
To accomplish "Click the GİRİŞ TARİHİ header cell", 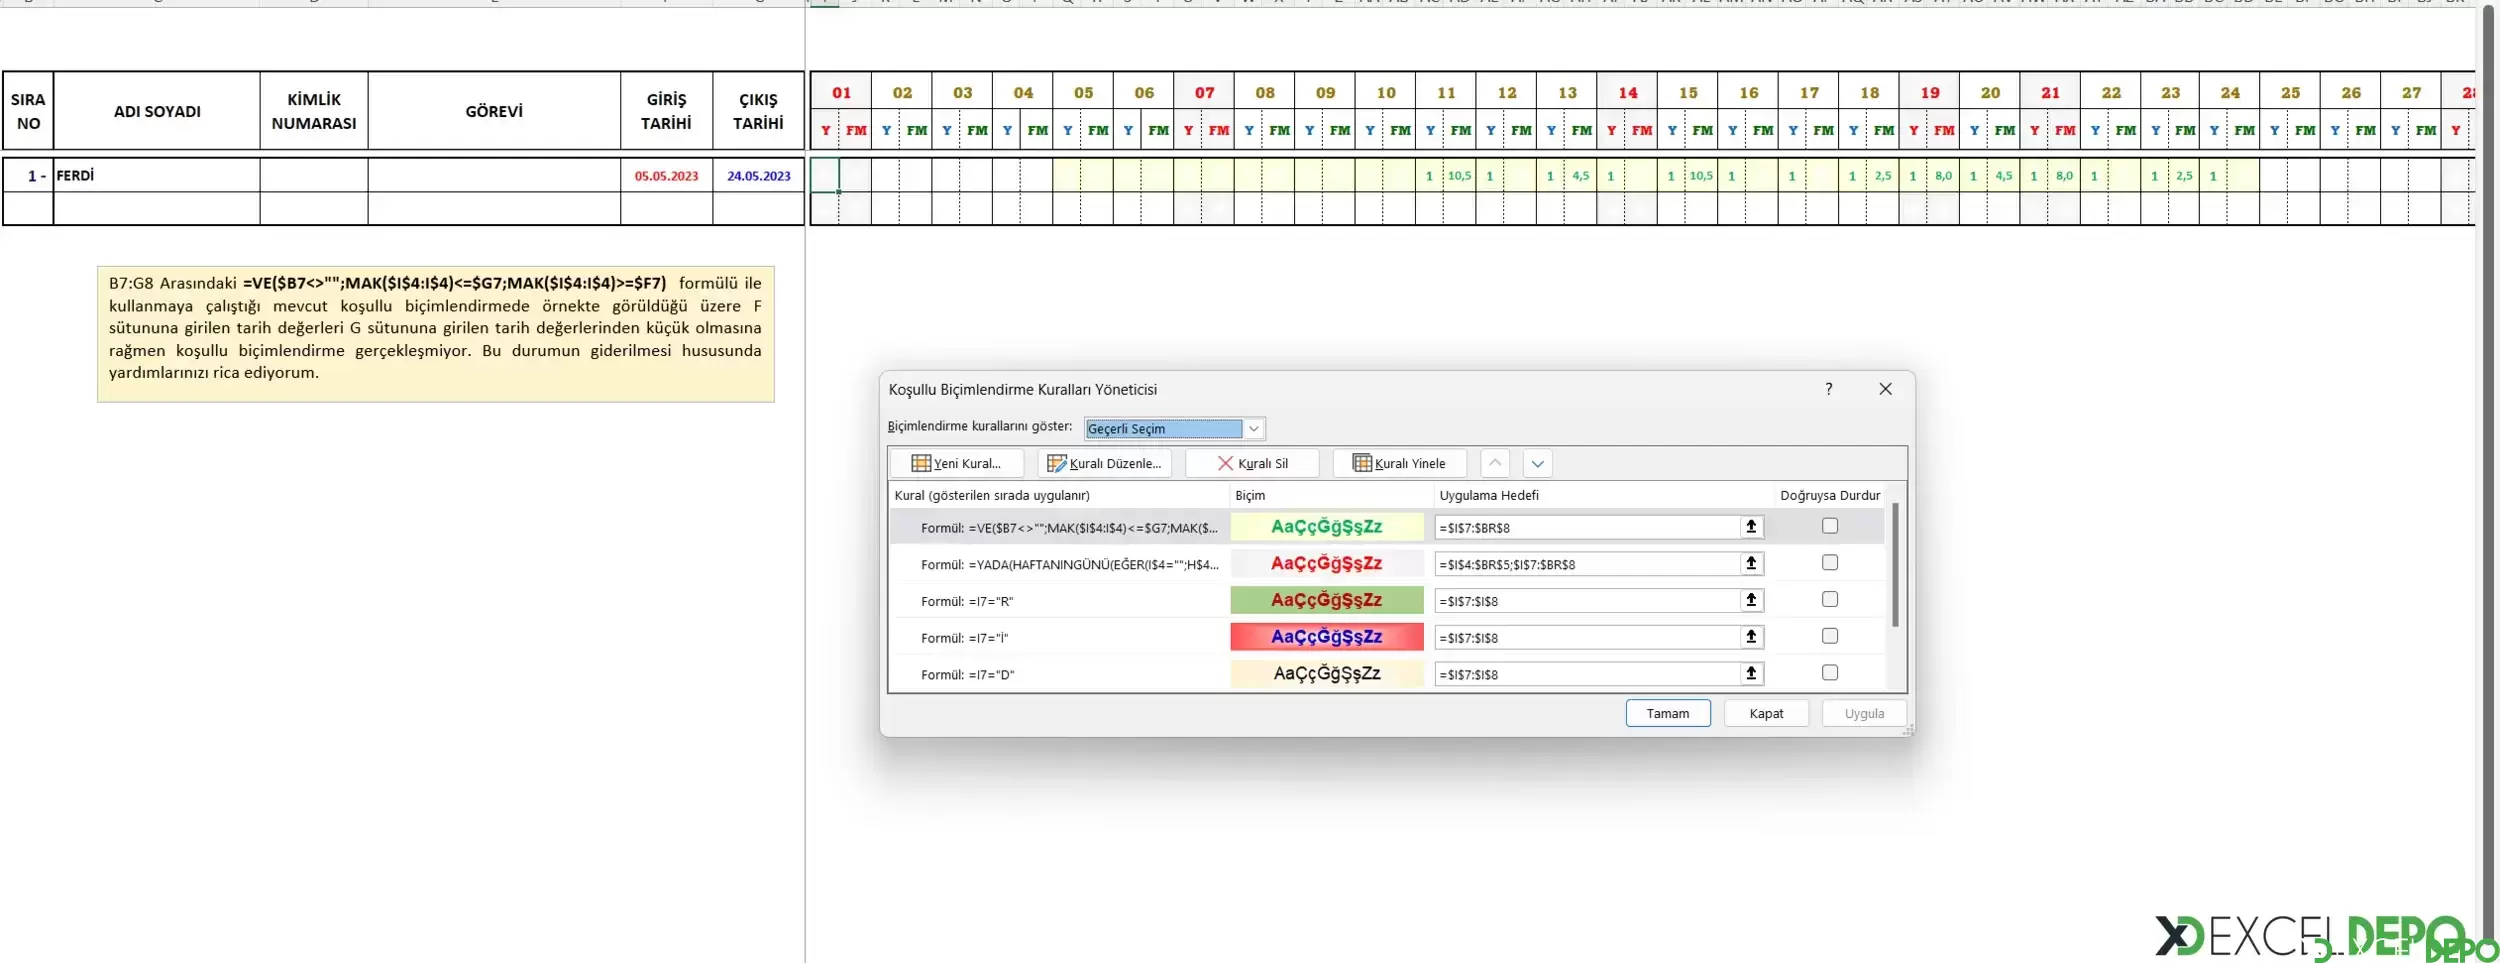I will click(666, 111).
